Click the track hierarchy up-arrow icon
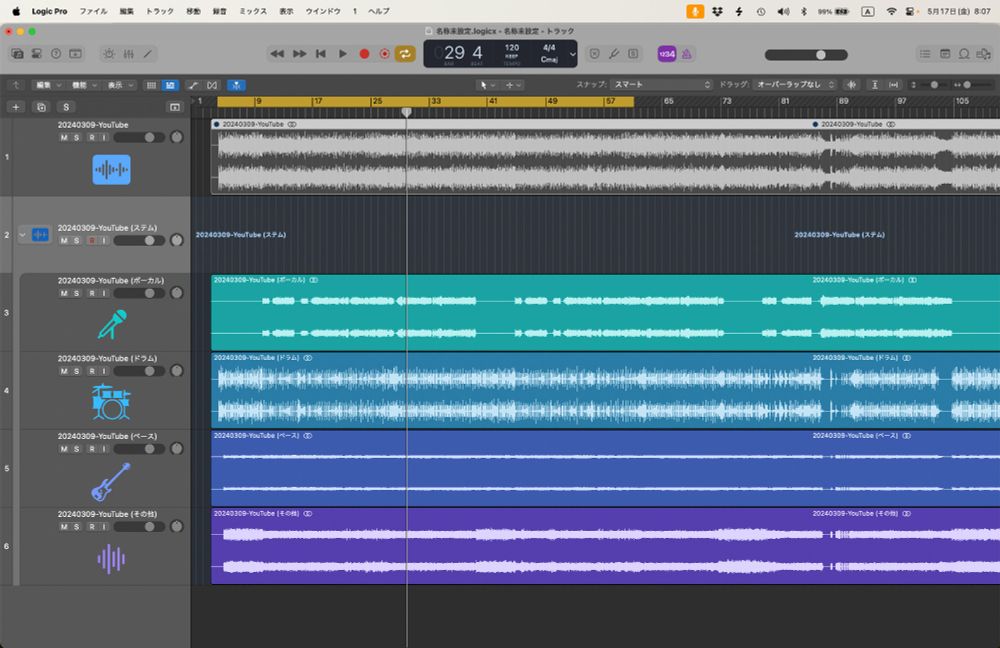The width and height of the screenshot is (1000, 648). (16, 85)
